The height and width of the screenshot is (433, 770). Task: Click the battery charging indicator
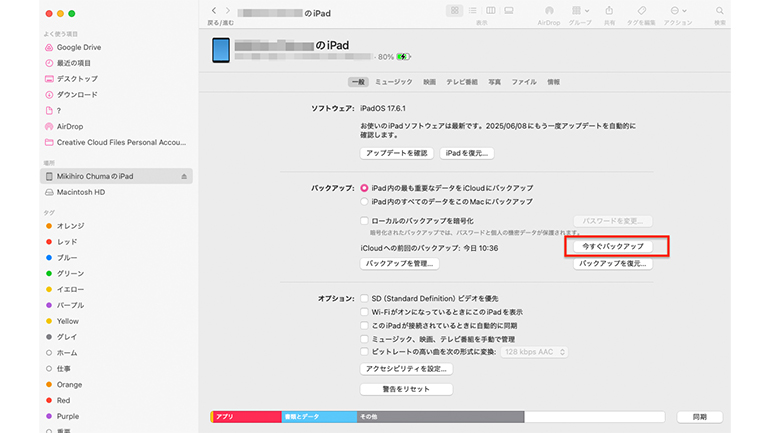403,57
